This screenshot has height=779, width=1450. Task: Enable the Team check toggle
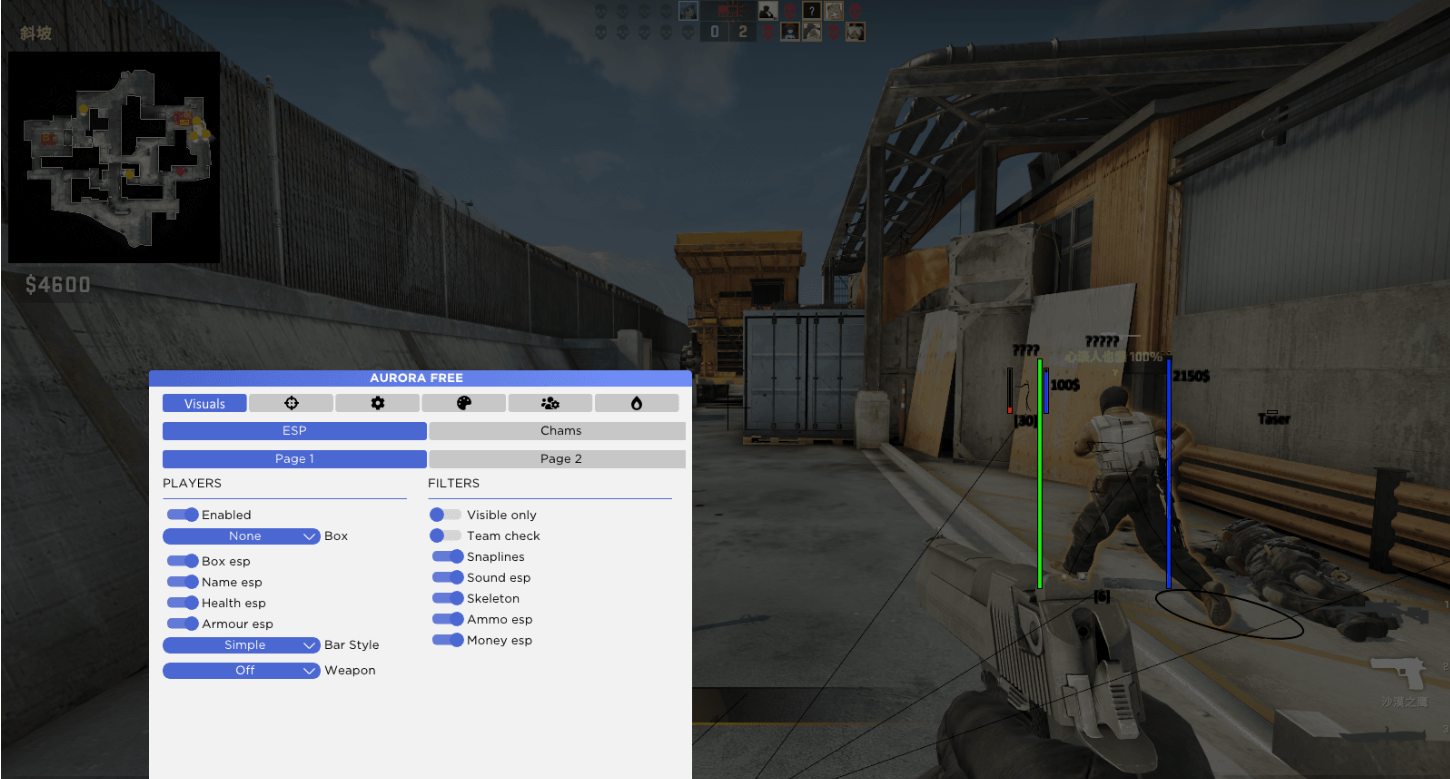(x=445, y=536)
